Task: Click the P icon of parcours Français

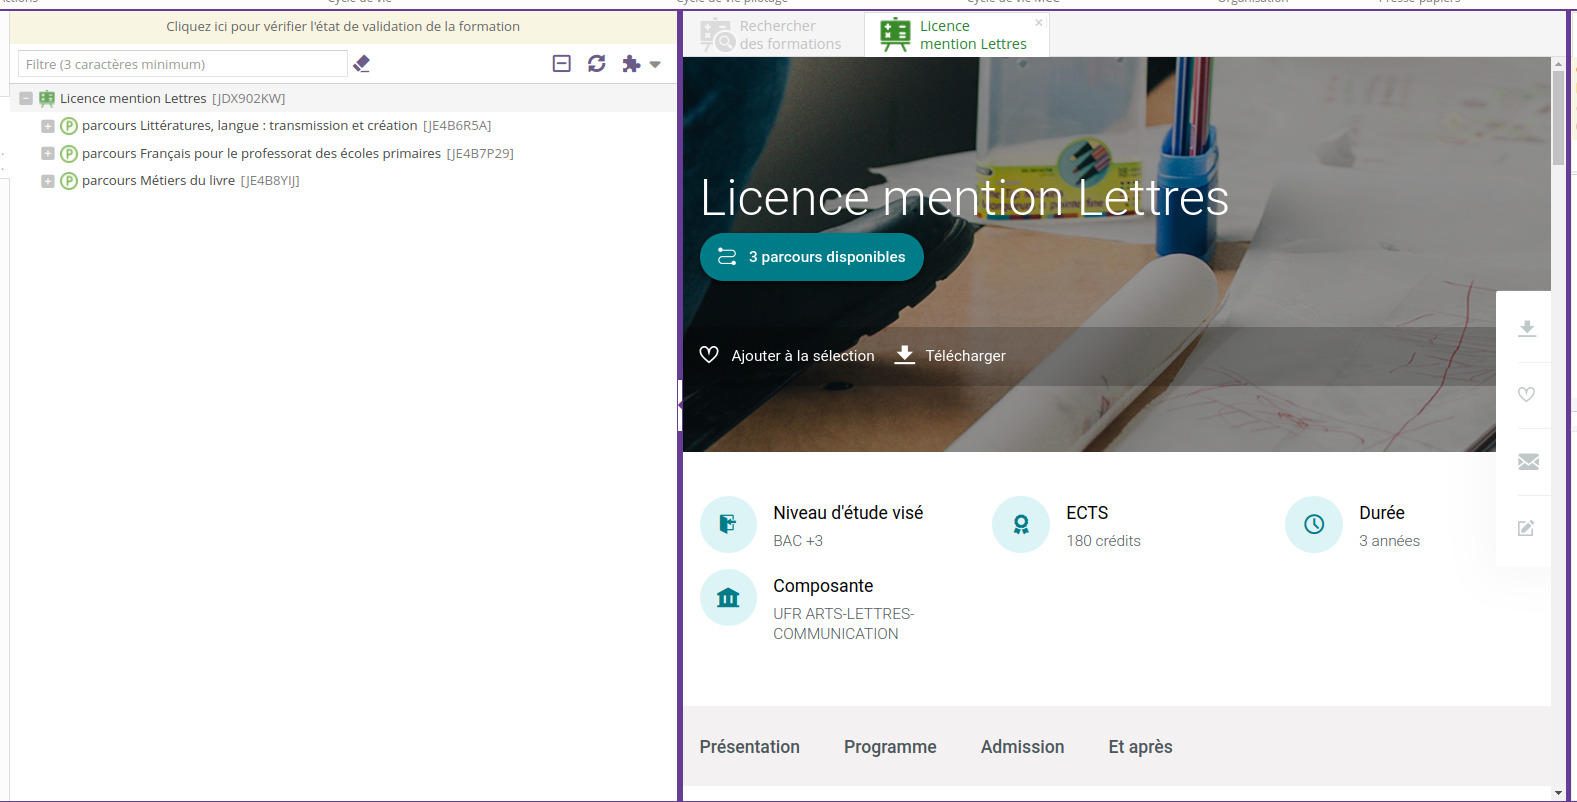Action: [x=69, y=154]
